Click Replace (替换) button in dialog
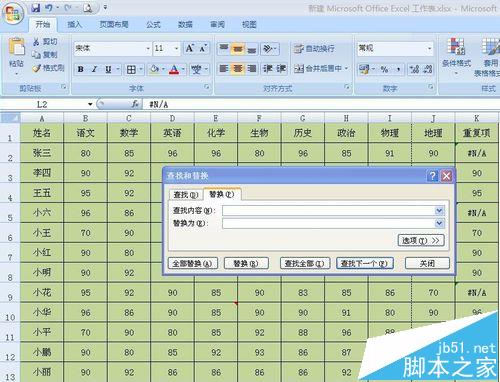Screen dimensions: 500x382 coord(246,263)
